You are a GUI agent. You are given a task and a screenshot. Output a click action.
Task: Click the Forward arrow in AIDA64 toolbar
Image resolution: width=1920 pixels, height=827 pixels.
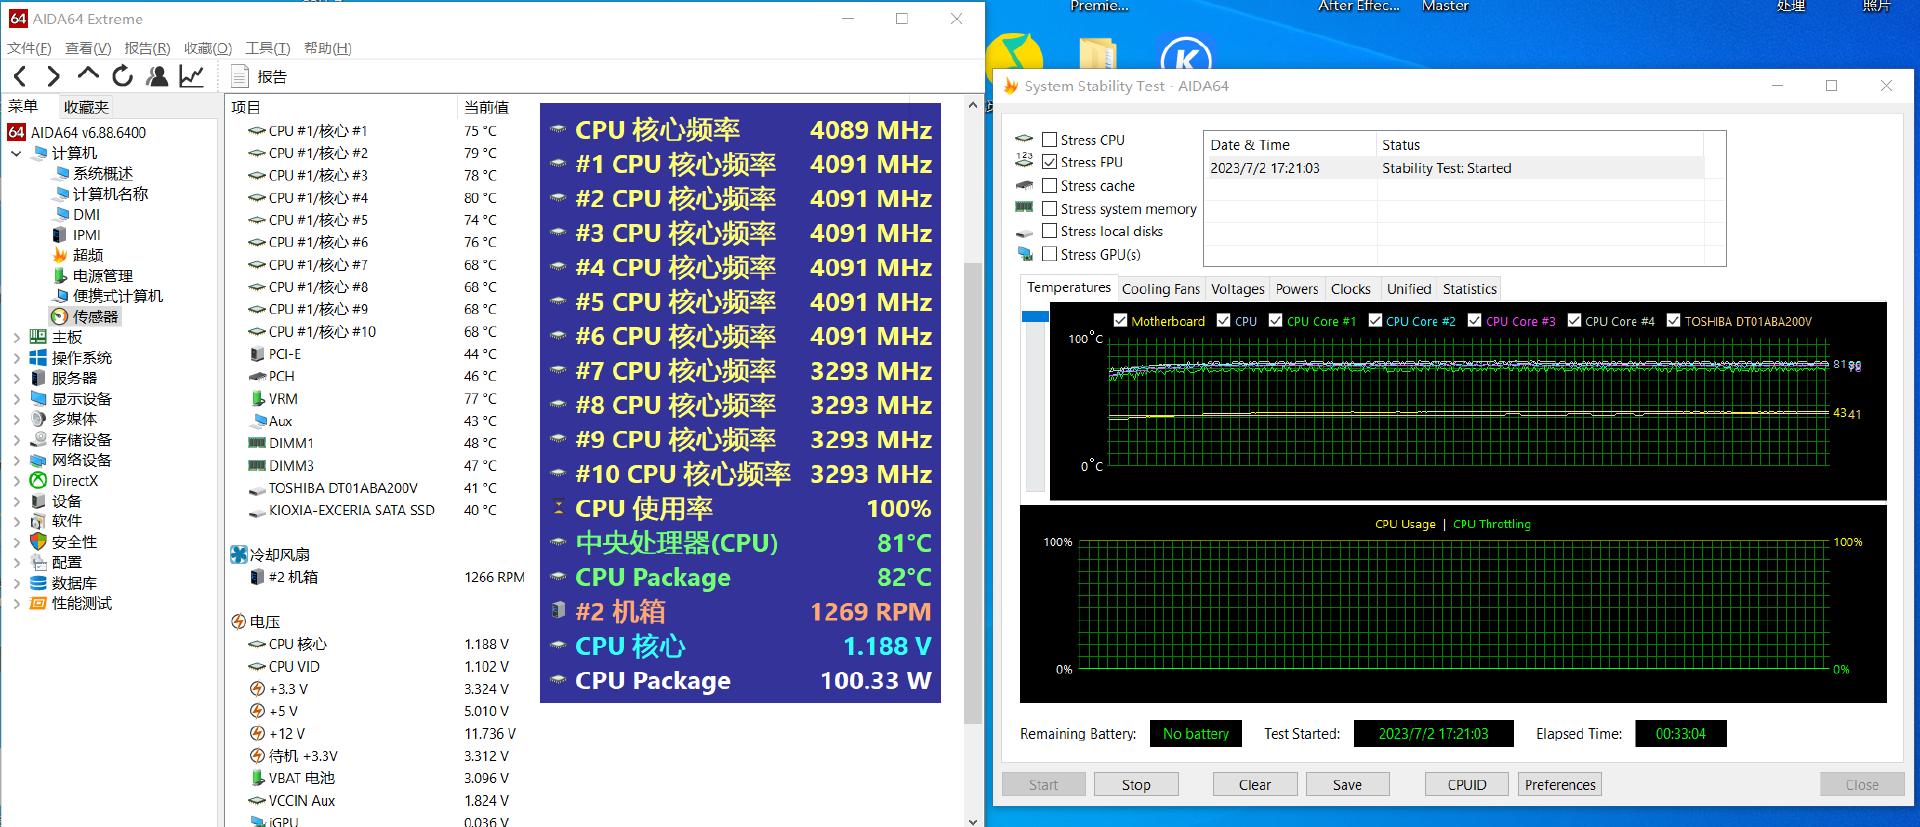tap(54, 76)
